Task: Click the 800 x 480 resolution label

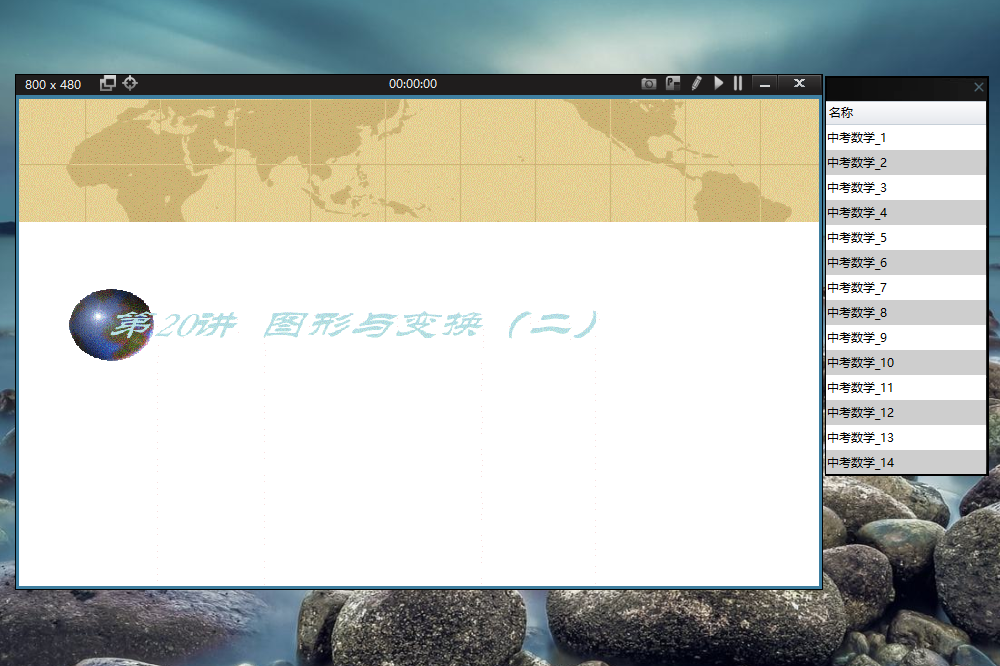Action: click(53, 84)
